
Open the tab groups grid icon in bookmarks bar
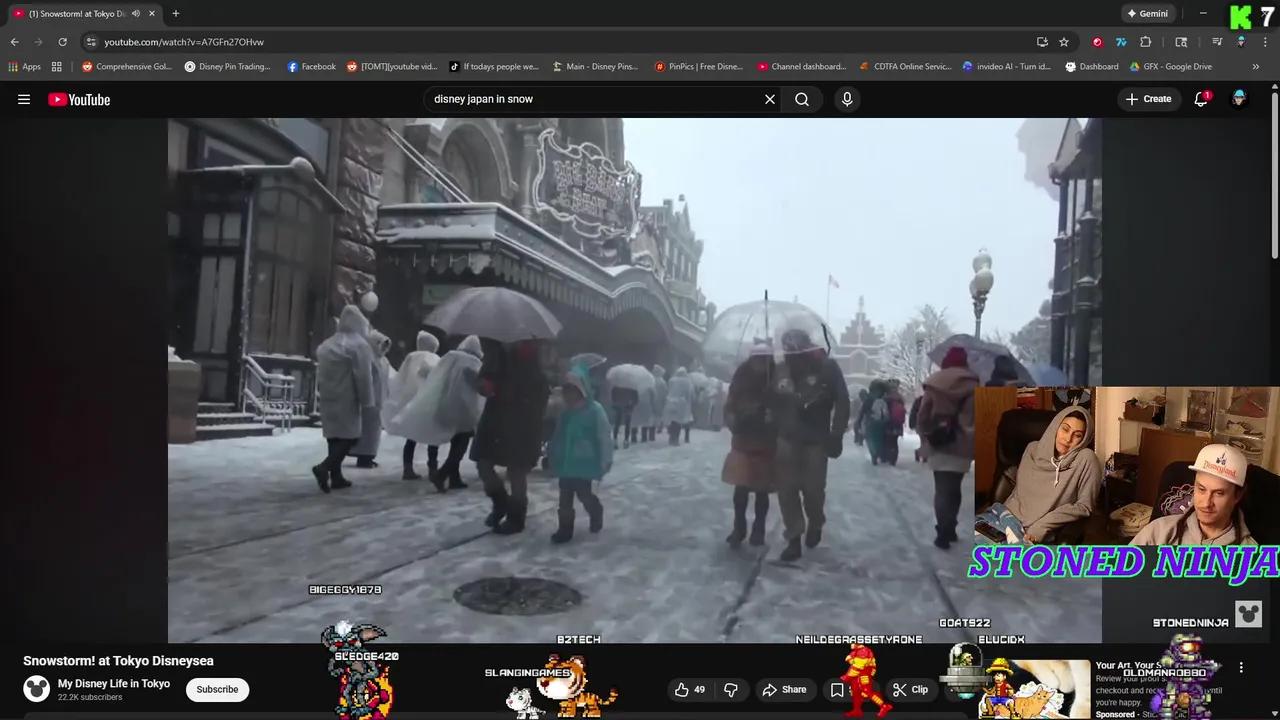pyautogui.click(x=57, y=67)
